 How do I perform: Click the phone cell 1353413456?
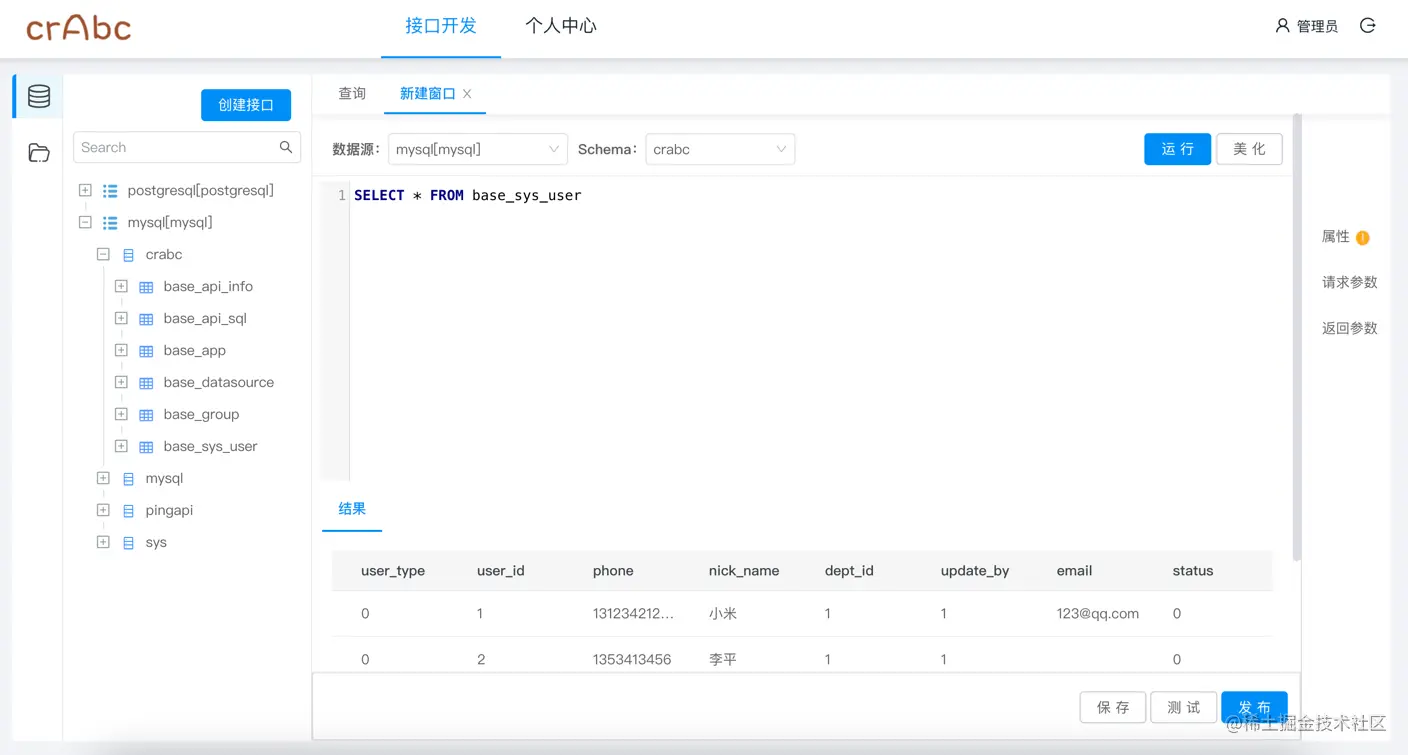(x=632, y=660)
